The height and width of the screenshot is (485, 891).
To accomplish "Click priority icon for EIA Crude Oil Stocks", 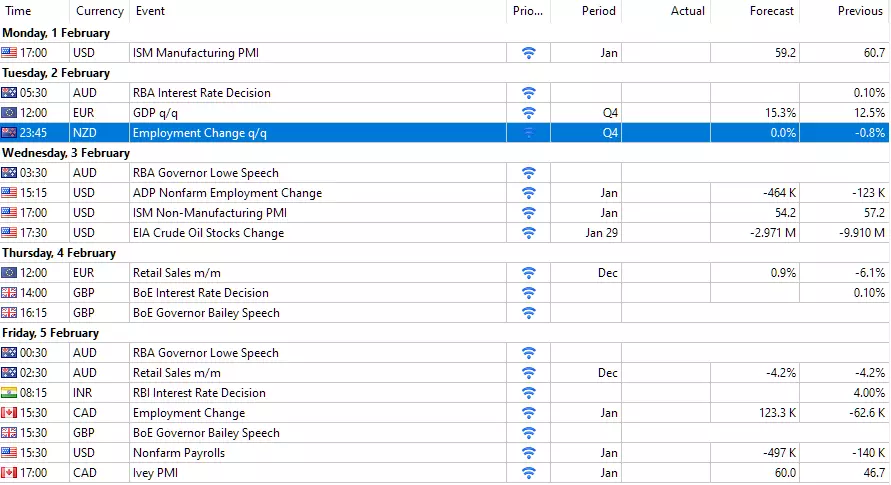I will pos(528,233).
